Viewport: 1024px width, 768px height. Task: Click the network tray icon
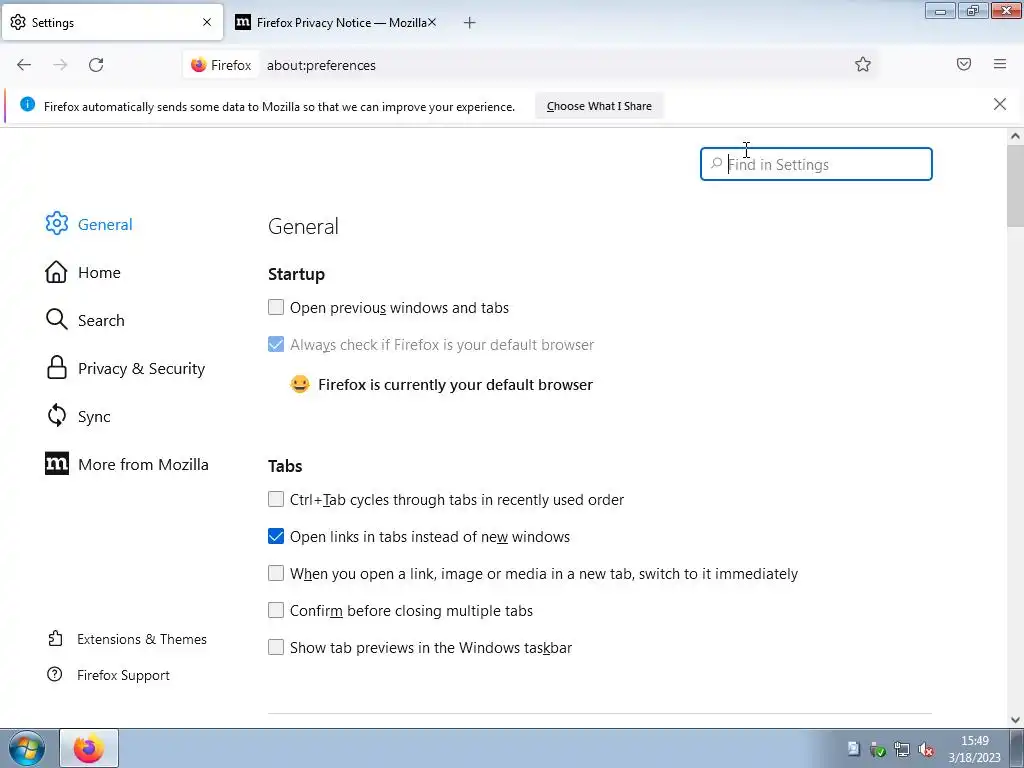point(902,749)
